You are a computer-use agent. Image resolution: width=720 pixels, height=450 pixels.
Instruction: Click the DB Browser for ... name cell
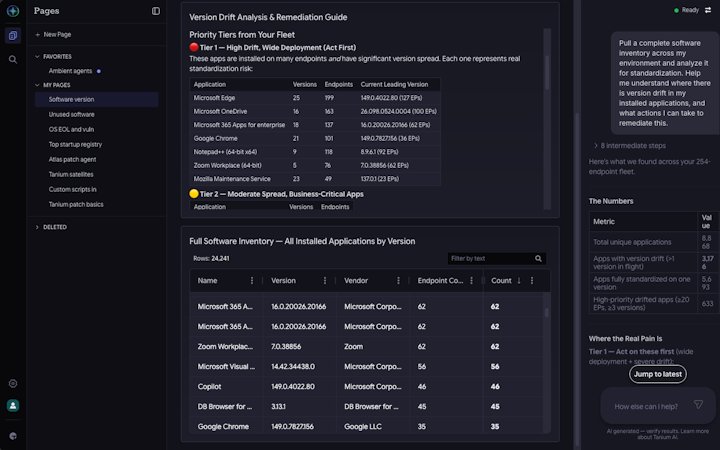tap(225, 407)
